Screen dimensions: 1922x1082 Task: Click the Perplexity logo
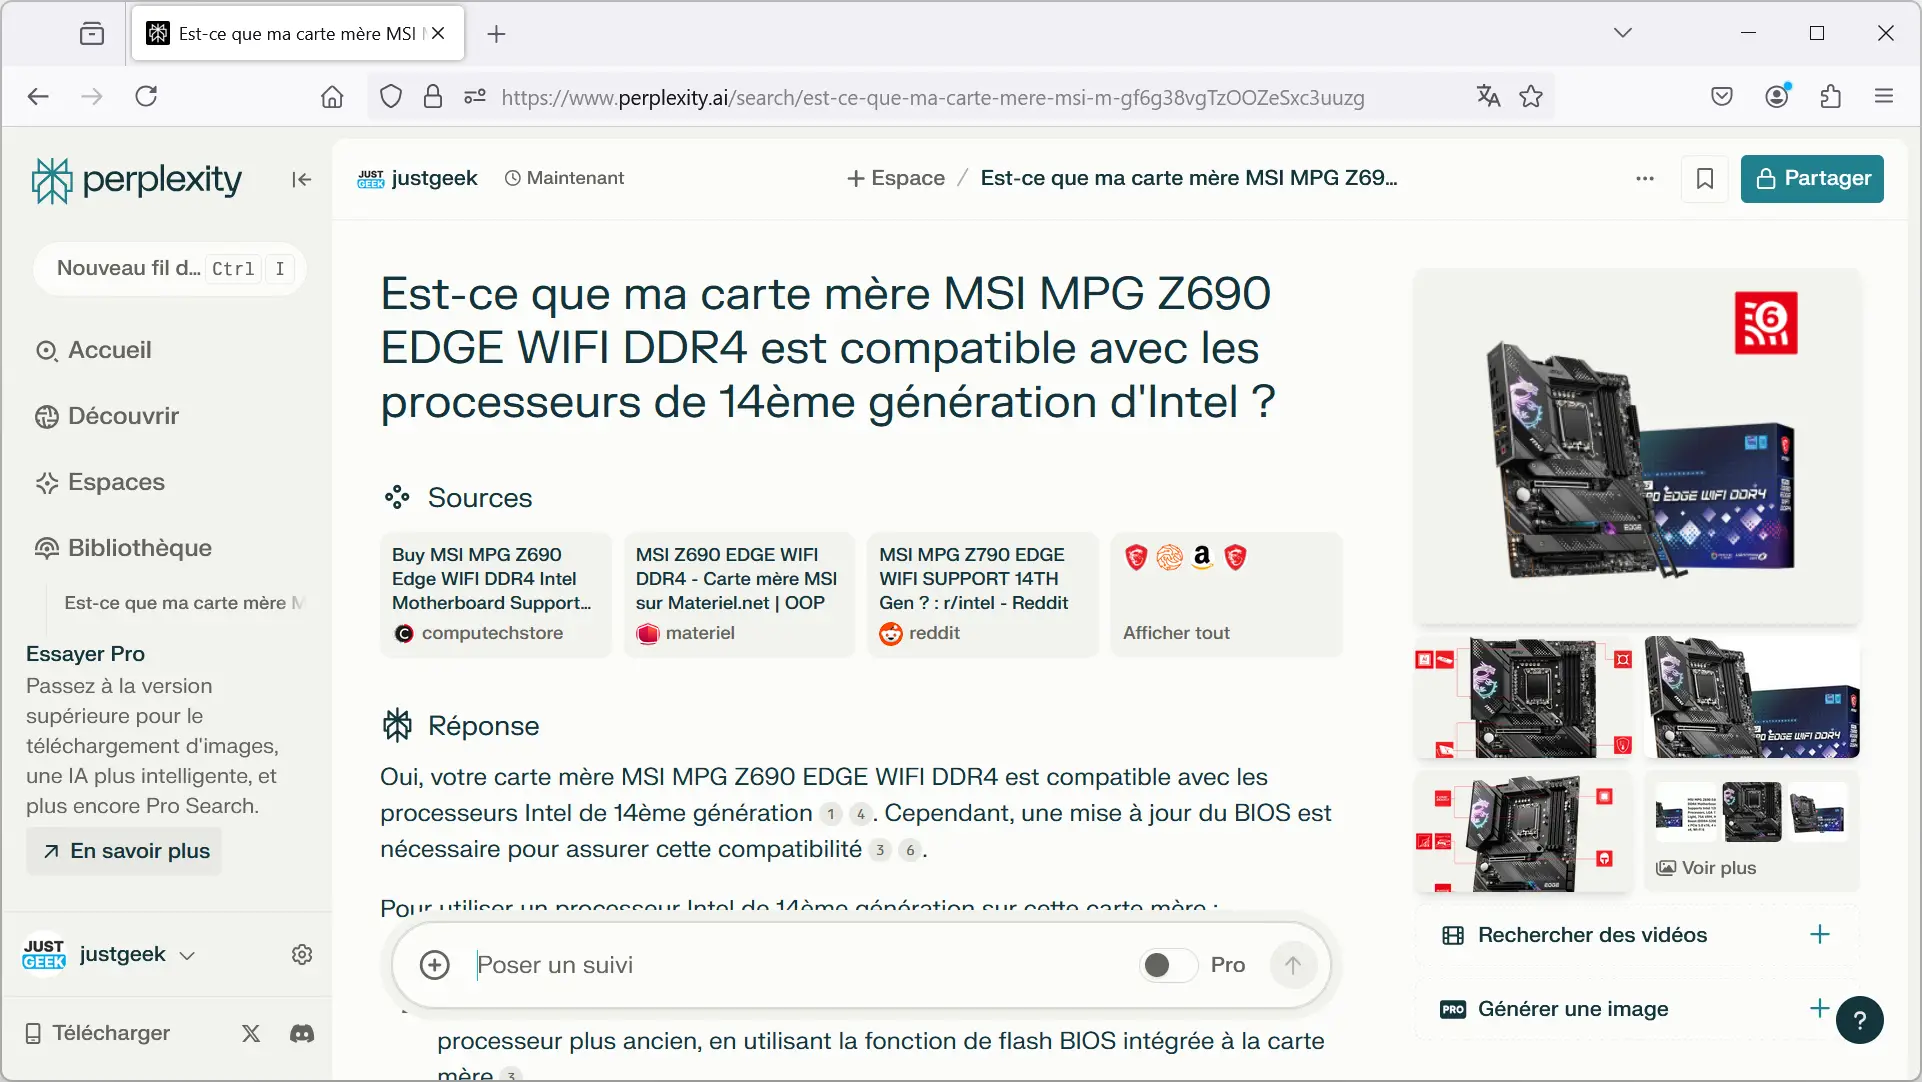click(x=137, y=180)
